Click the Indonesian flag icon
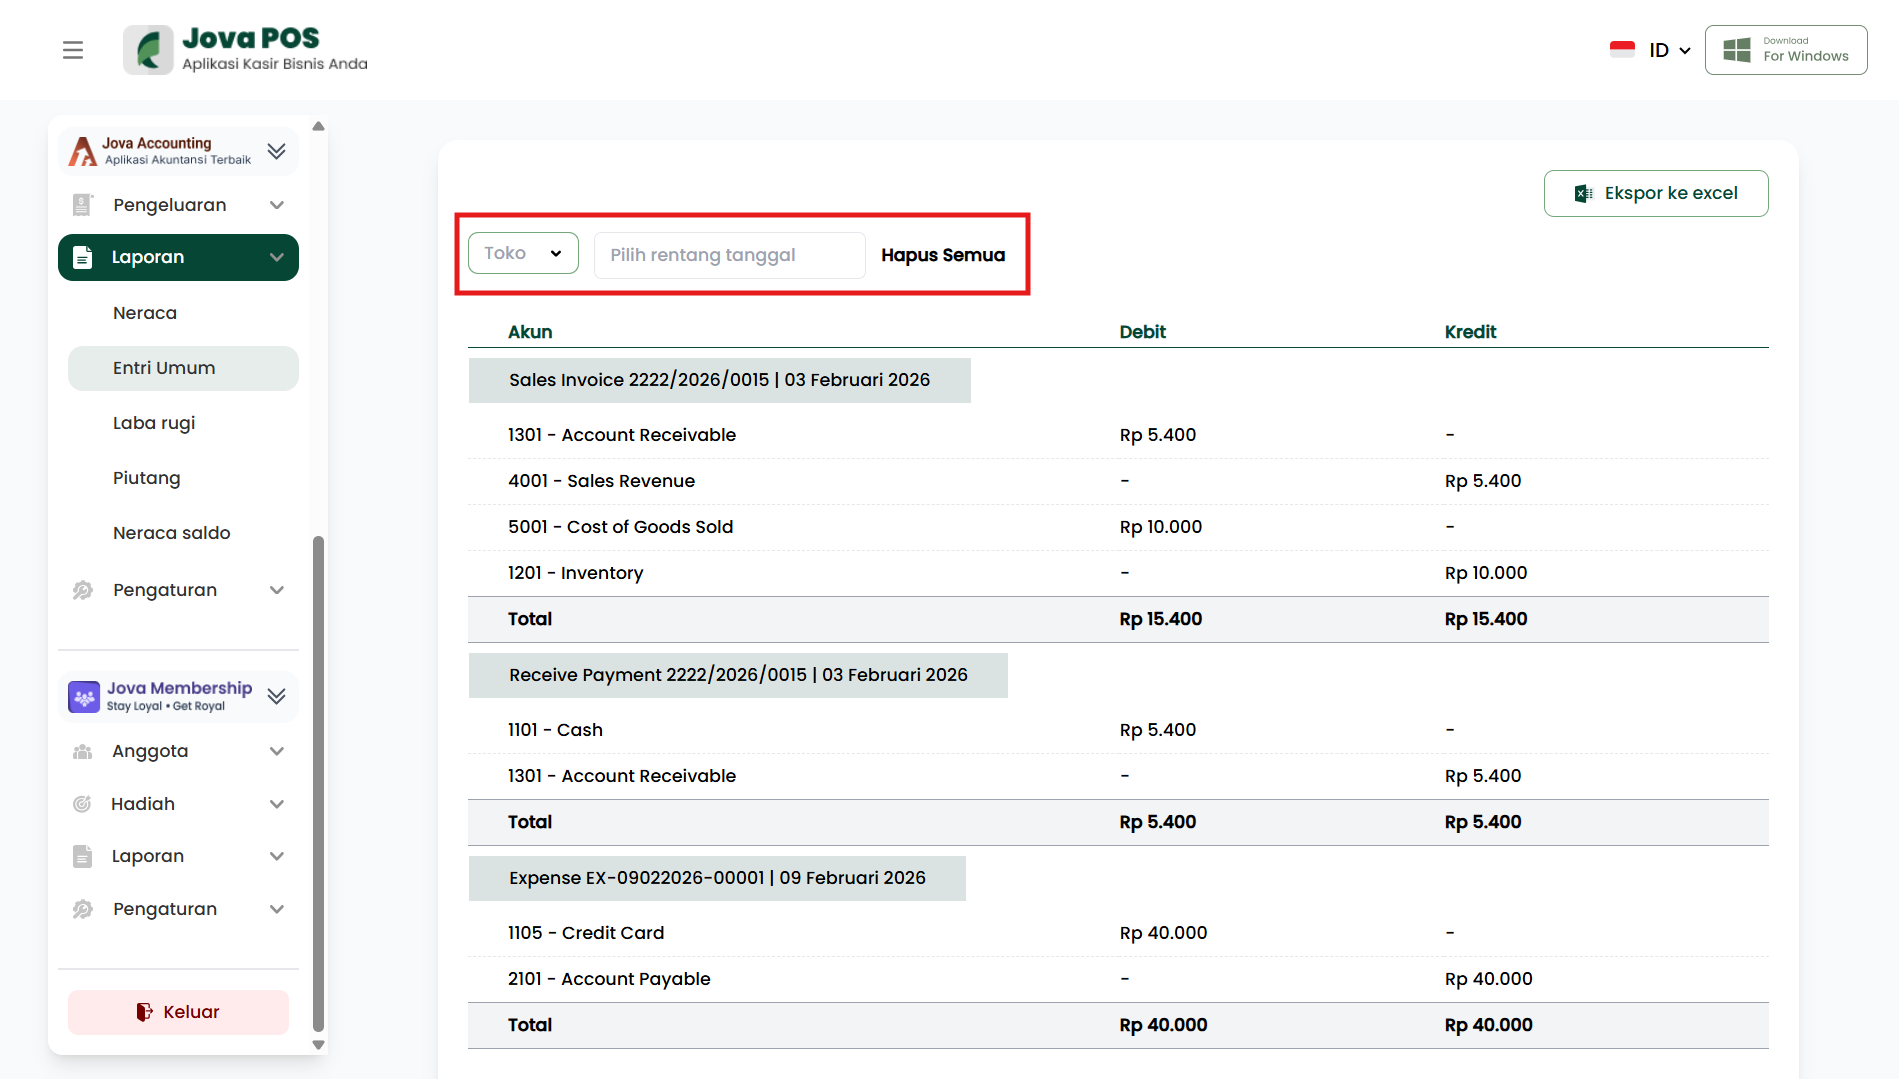The width and height of the screenshot is (1899, 1079). pyautogui.click(x=1622, y=49)
